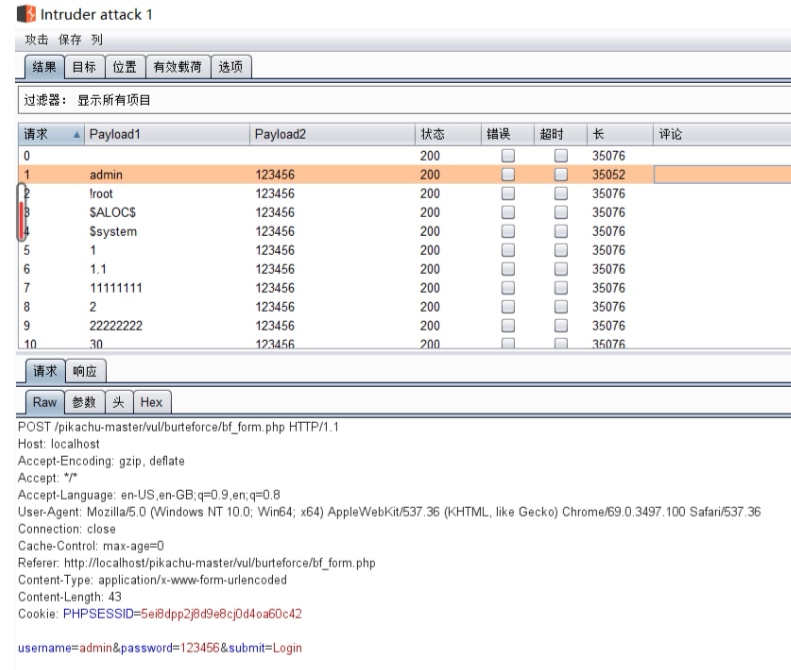The width and height of the screenshot is (791, 670).
Task: Toggle 错误 checkbox in 22222222 row
Action: (x=508, y=326)
